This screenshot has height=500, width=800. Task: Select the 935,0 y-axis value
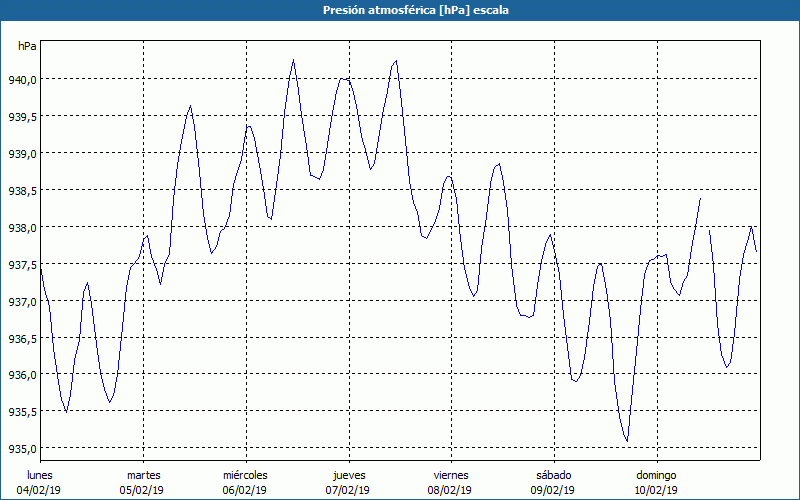pyautogui.click(x=22, y=448)
